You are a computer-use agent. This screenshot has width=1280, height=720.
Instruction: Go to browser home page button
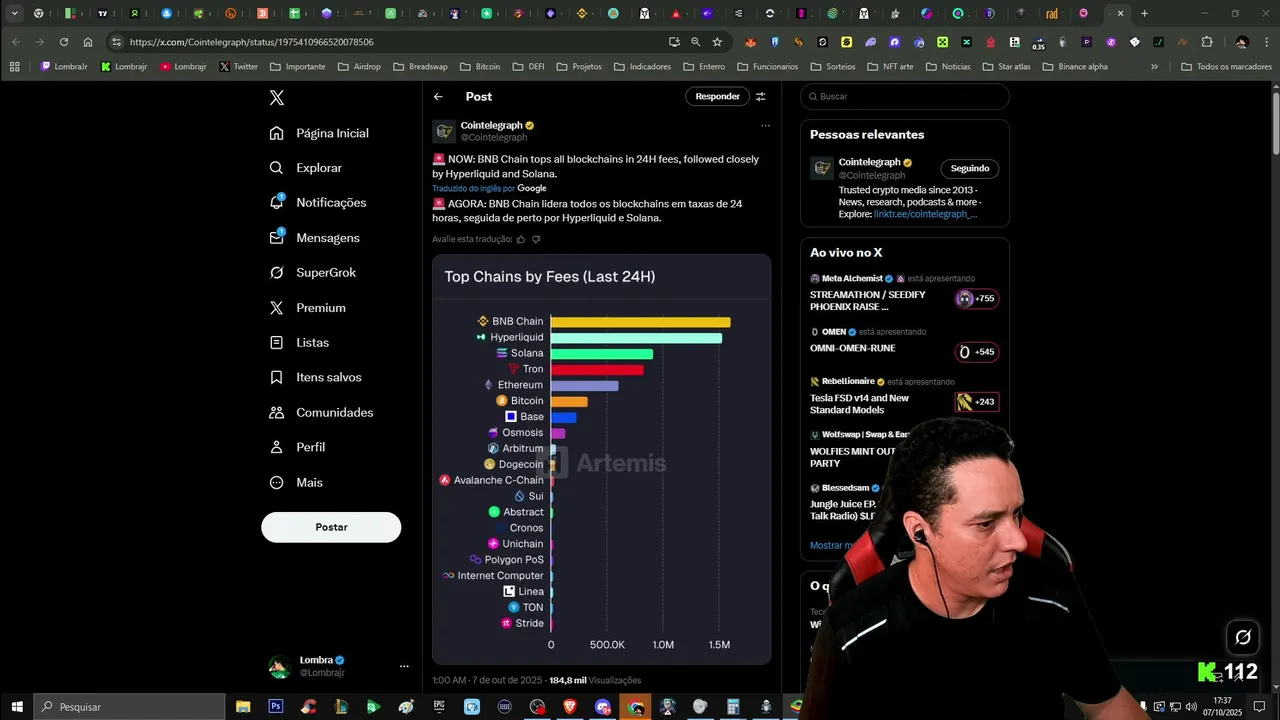(x=88, y=42)
